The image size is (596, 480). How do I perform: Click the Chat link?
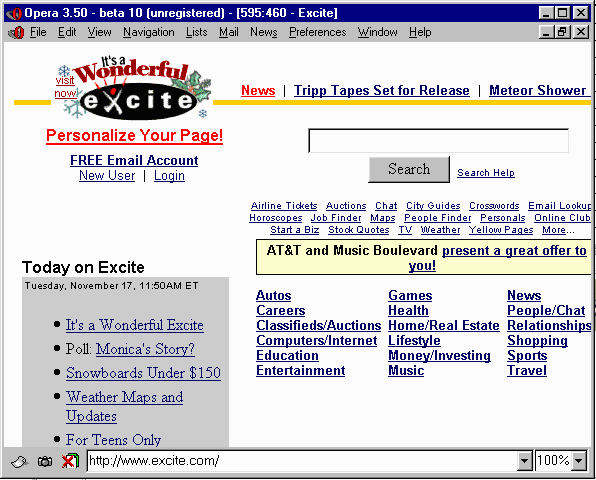pos(386,206)
